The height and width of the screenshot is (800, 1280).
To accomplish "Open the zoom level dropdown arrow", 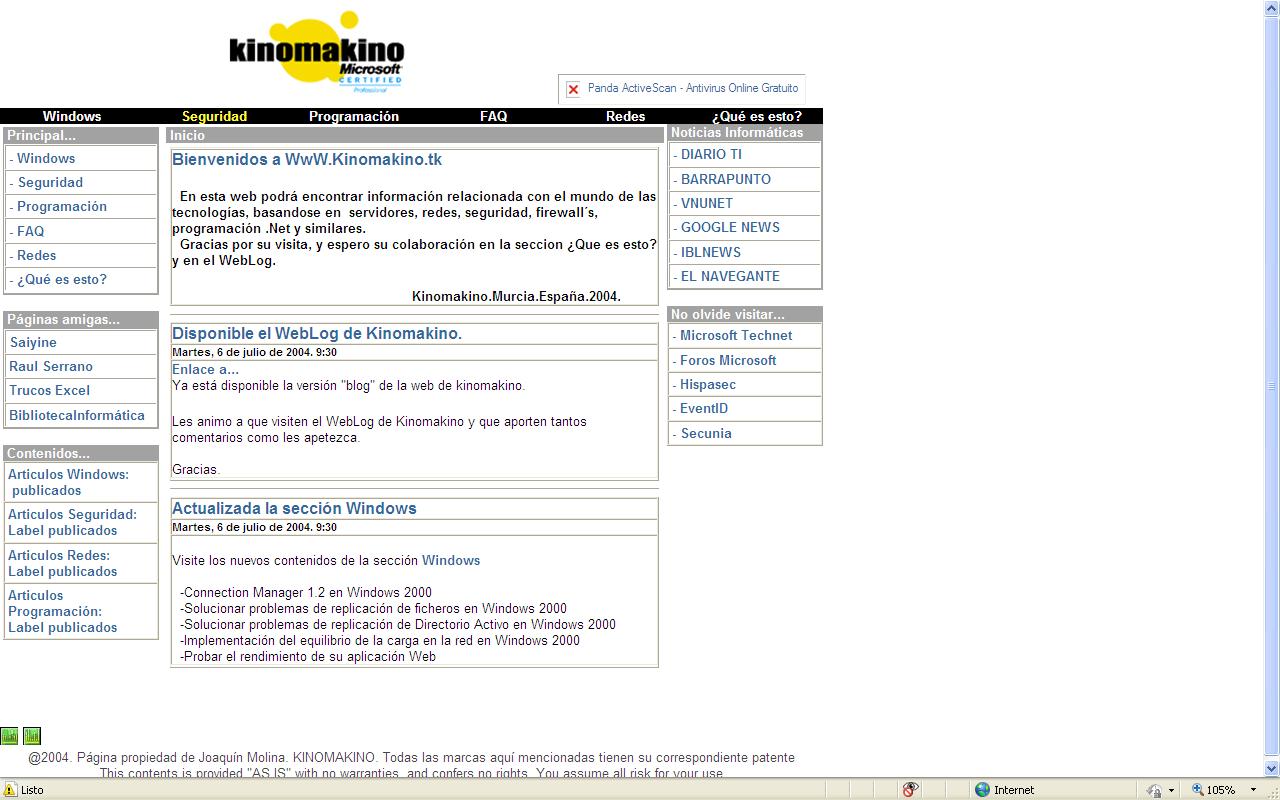I will [1253, 790].
